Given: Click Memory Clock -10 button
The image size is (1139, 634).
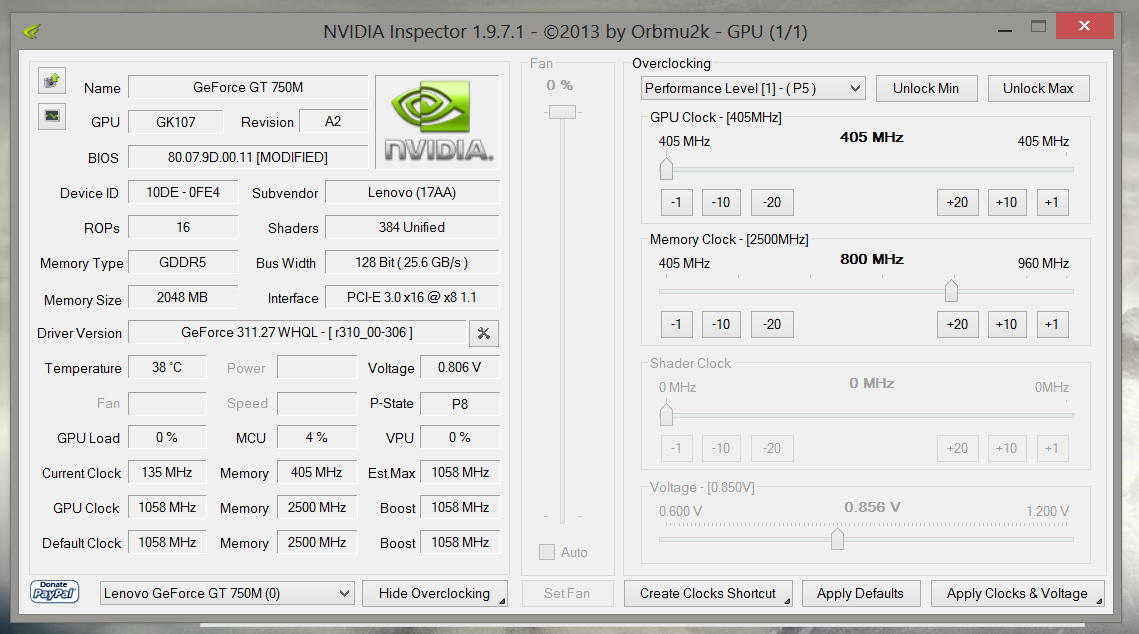Looking at the screenshot, I should tap(721, 325).
